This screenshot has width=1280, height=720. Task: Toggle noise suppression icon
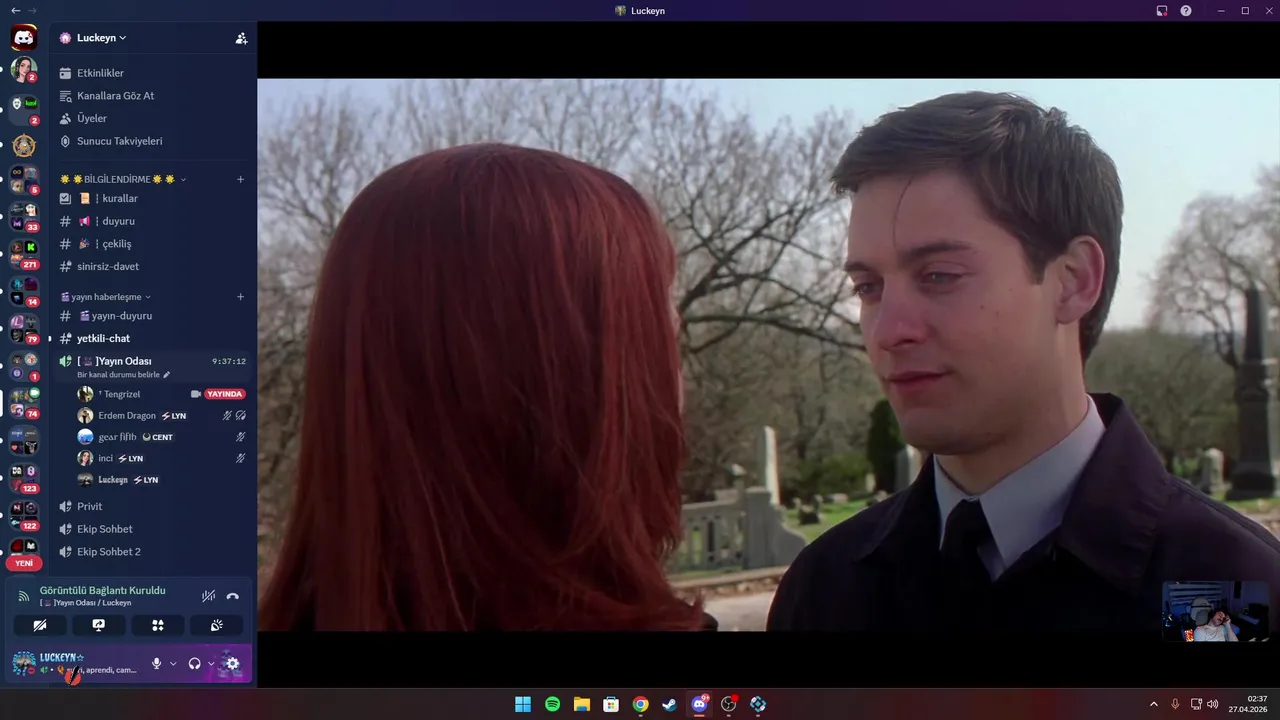208,596
